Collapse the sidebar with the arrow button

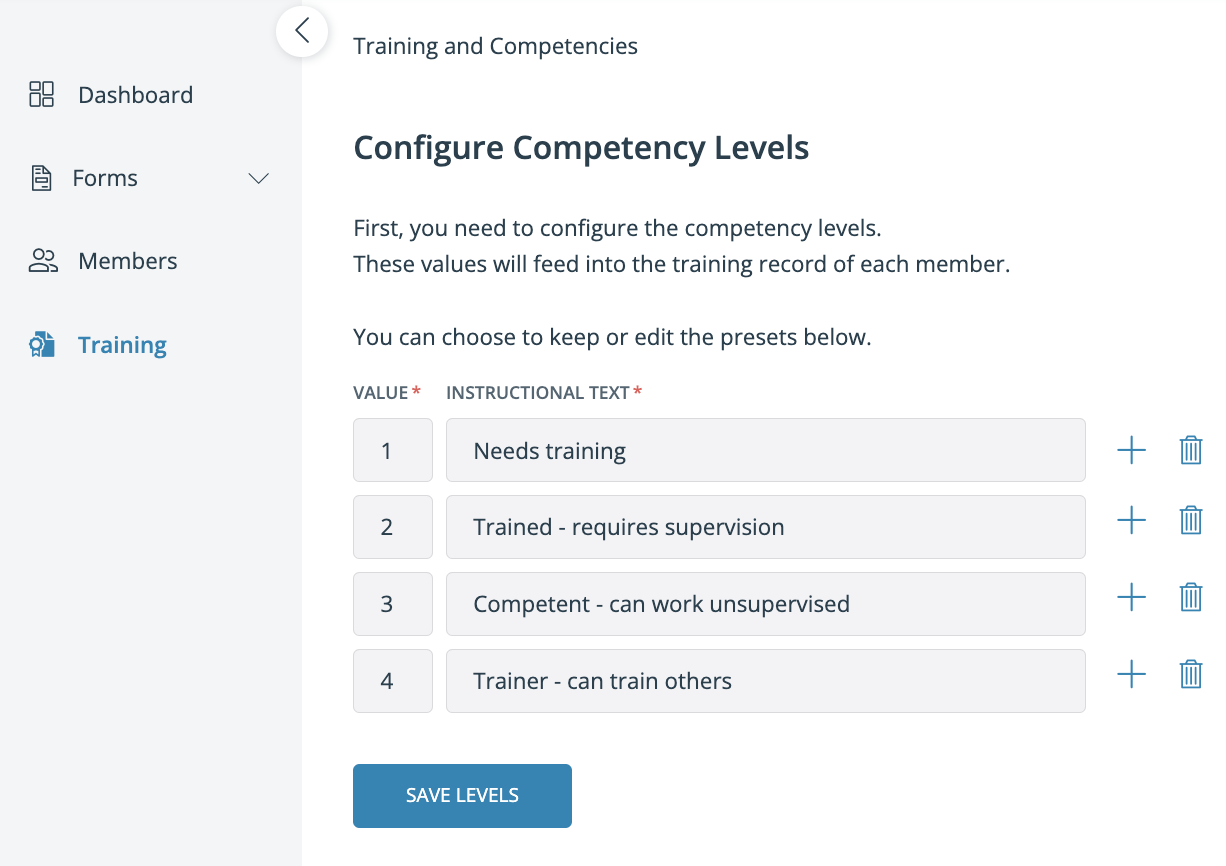pos(302,31)
